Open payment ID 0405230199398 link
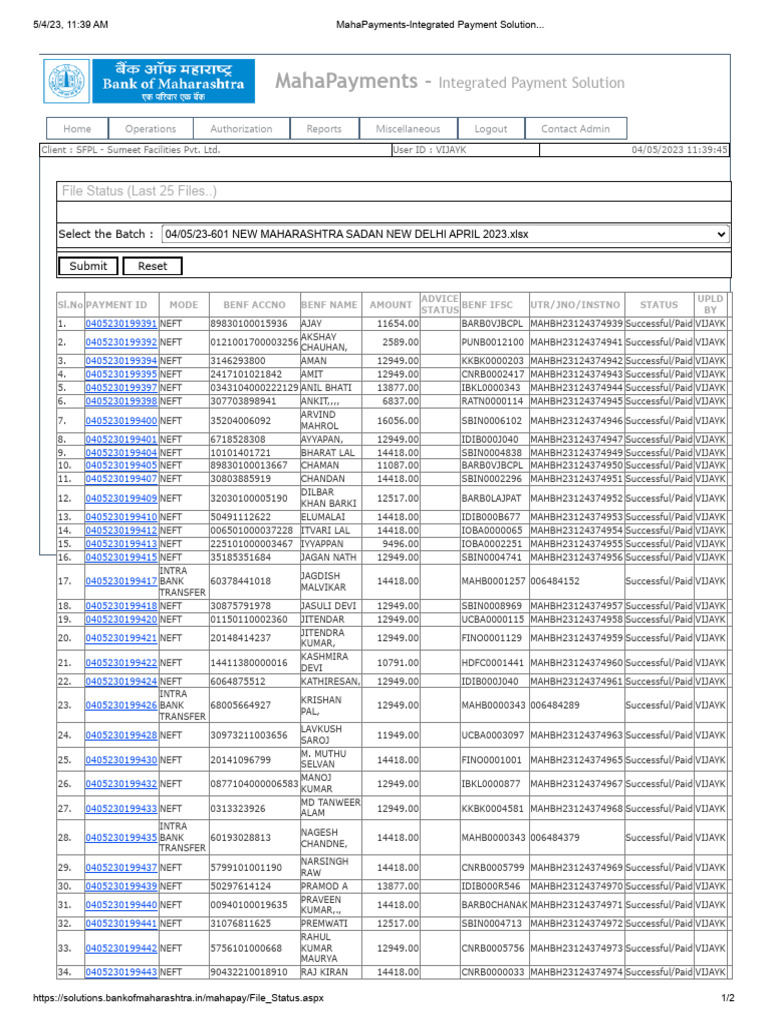Image resolution: width=768 pixels, height=1024 pixels. (x=121, y=401)
